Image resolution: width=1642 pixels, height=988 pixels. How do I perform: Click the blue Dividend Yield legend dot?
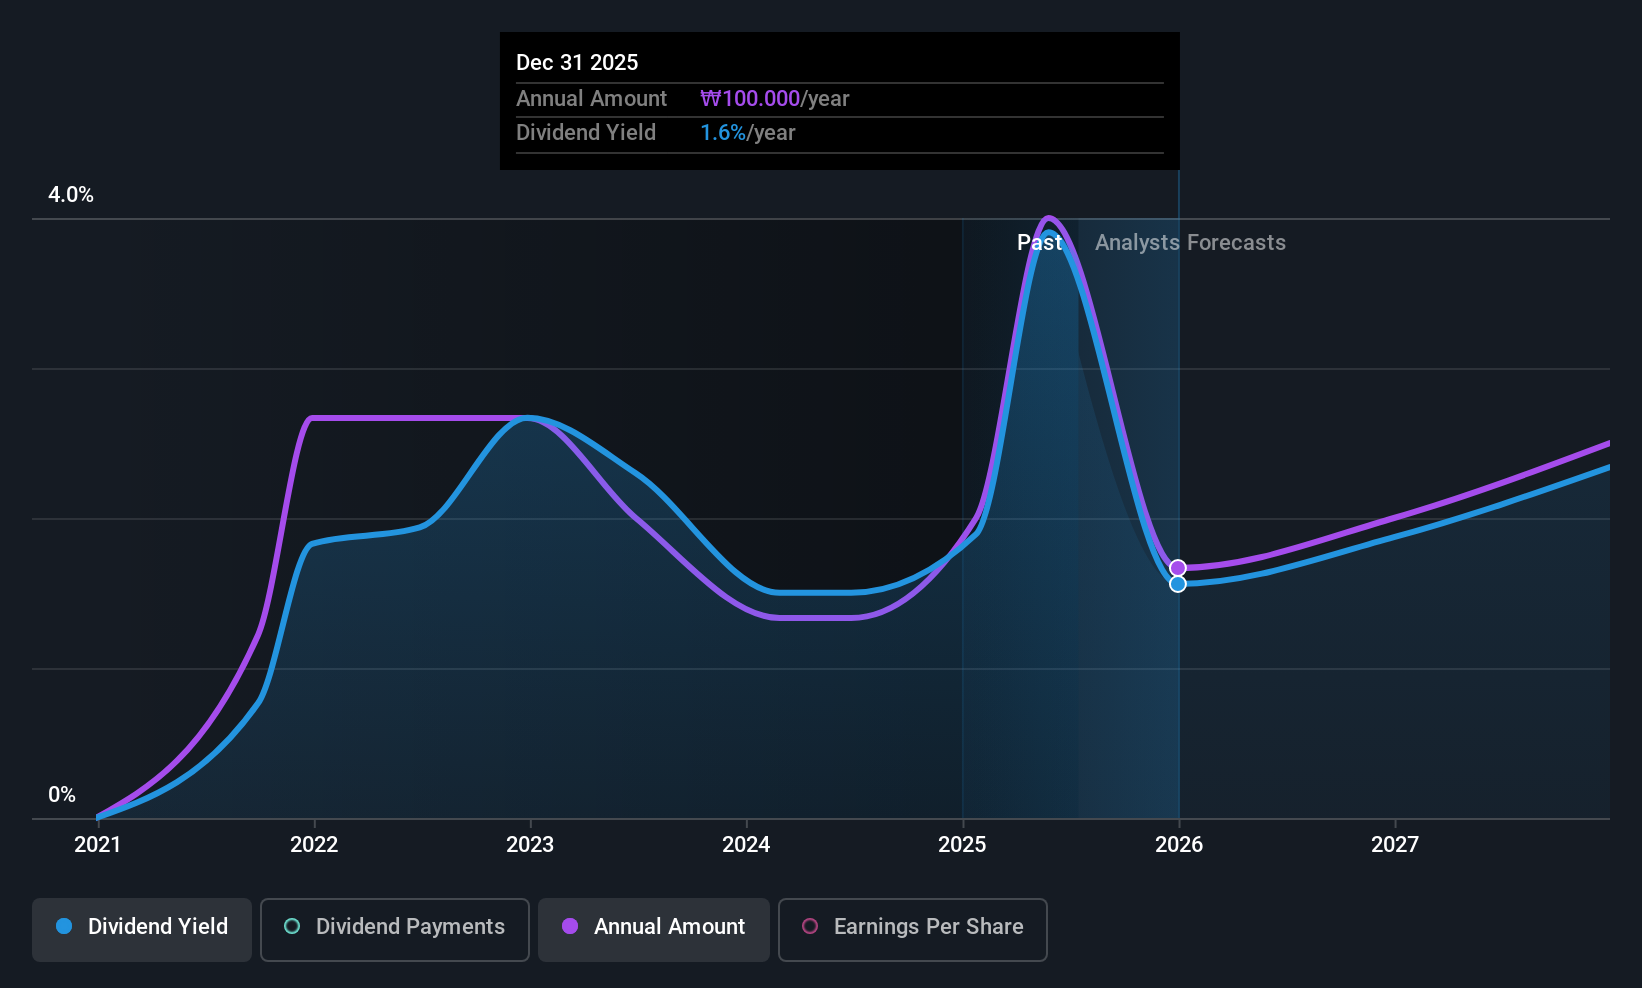coord(64,927)
